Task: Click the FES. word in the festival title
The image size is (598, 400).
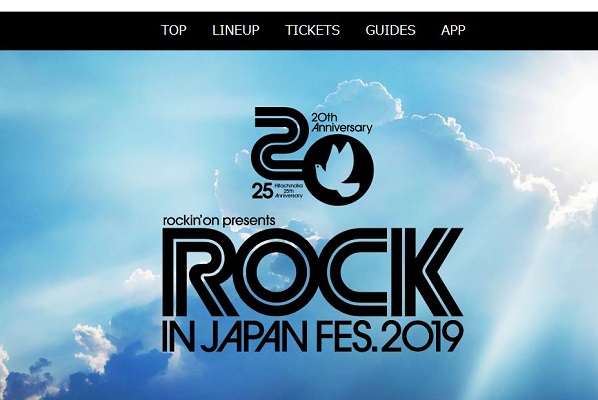Action: pos(346,336)
